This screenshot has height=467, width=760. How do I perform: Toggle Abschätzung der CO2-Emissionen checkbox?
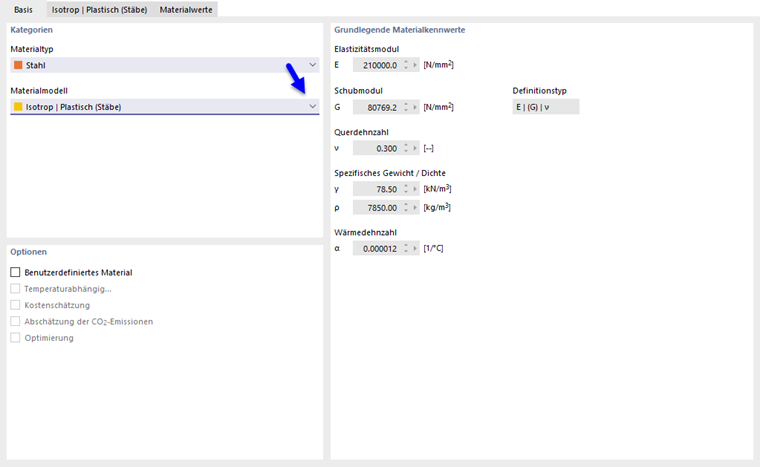tap(16, 322)
